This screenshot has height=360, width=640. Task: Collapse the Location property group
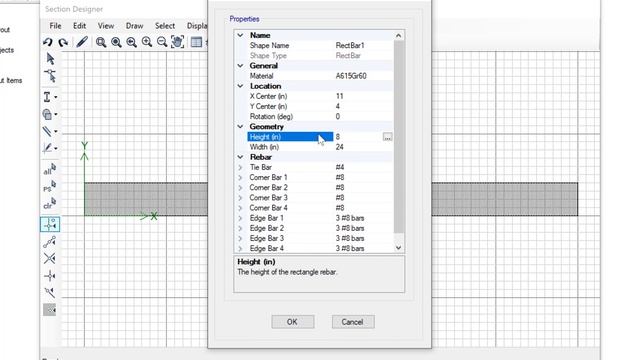coord(240,86)
